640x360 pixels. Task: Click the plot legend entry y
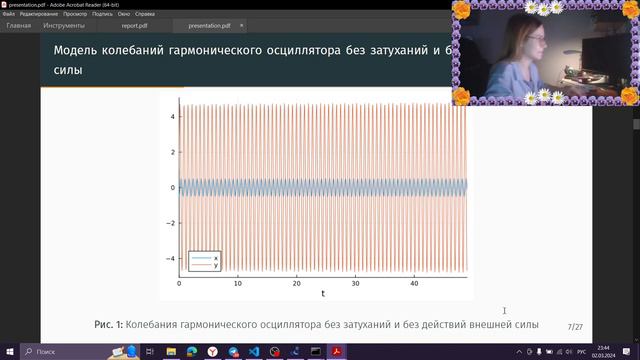(205, 265)
